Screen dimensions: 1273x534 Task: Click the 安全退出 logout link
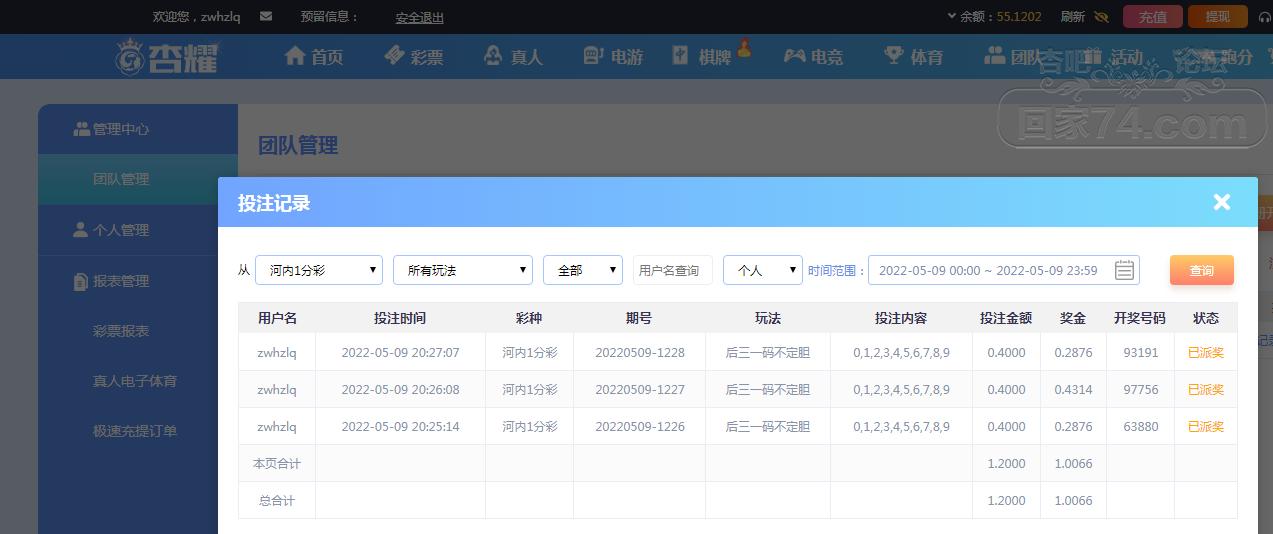click(x=420, y=17)
